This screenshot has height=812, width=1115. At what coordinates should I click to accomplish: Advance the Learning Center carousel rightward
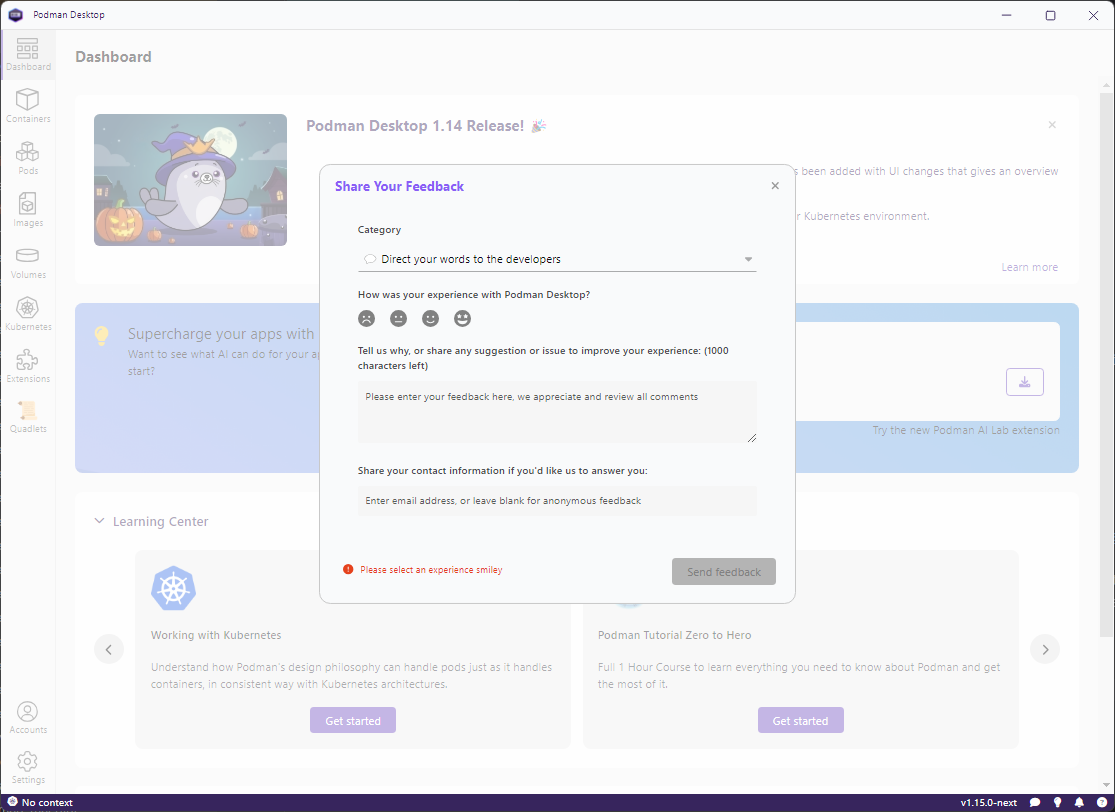[1045, 649]
